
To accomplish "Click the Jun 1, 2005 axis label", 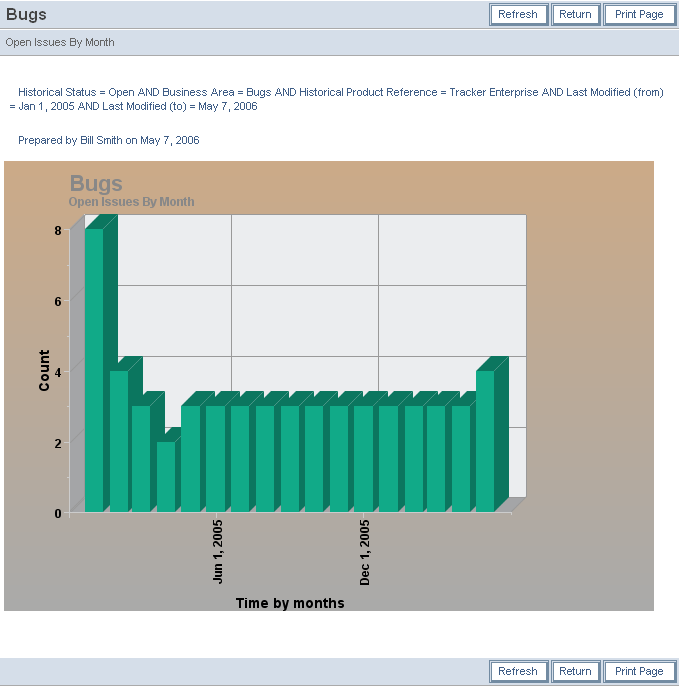I will [x=218, y=551].
